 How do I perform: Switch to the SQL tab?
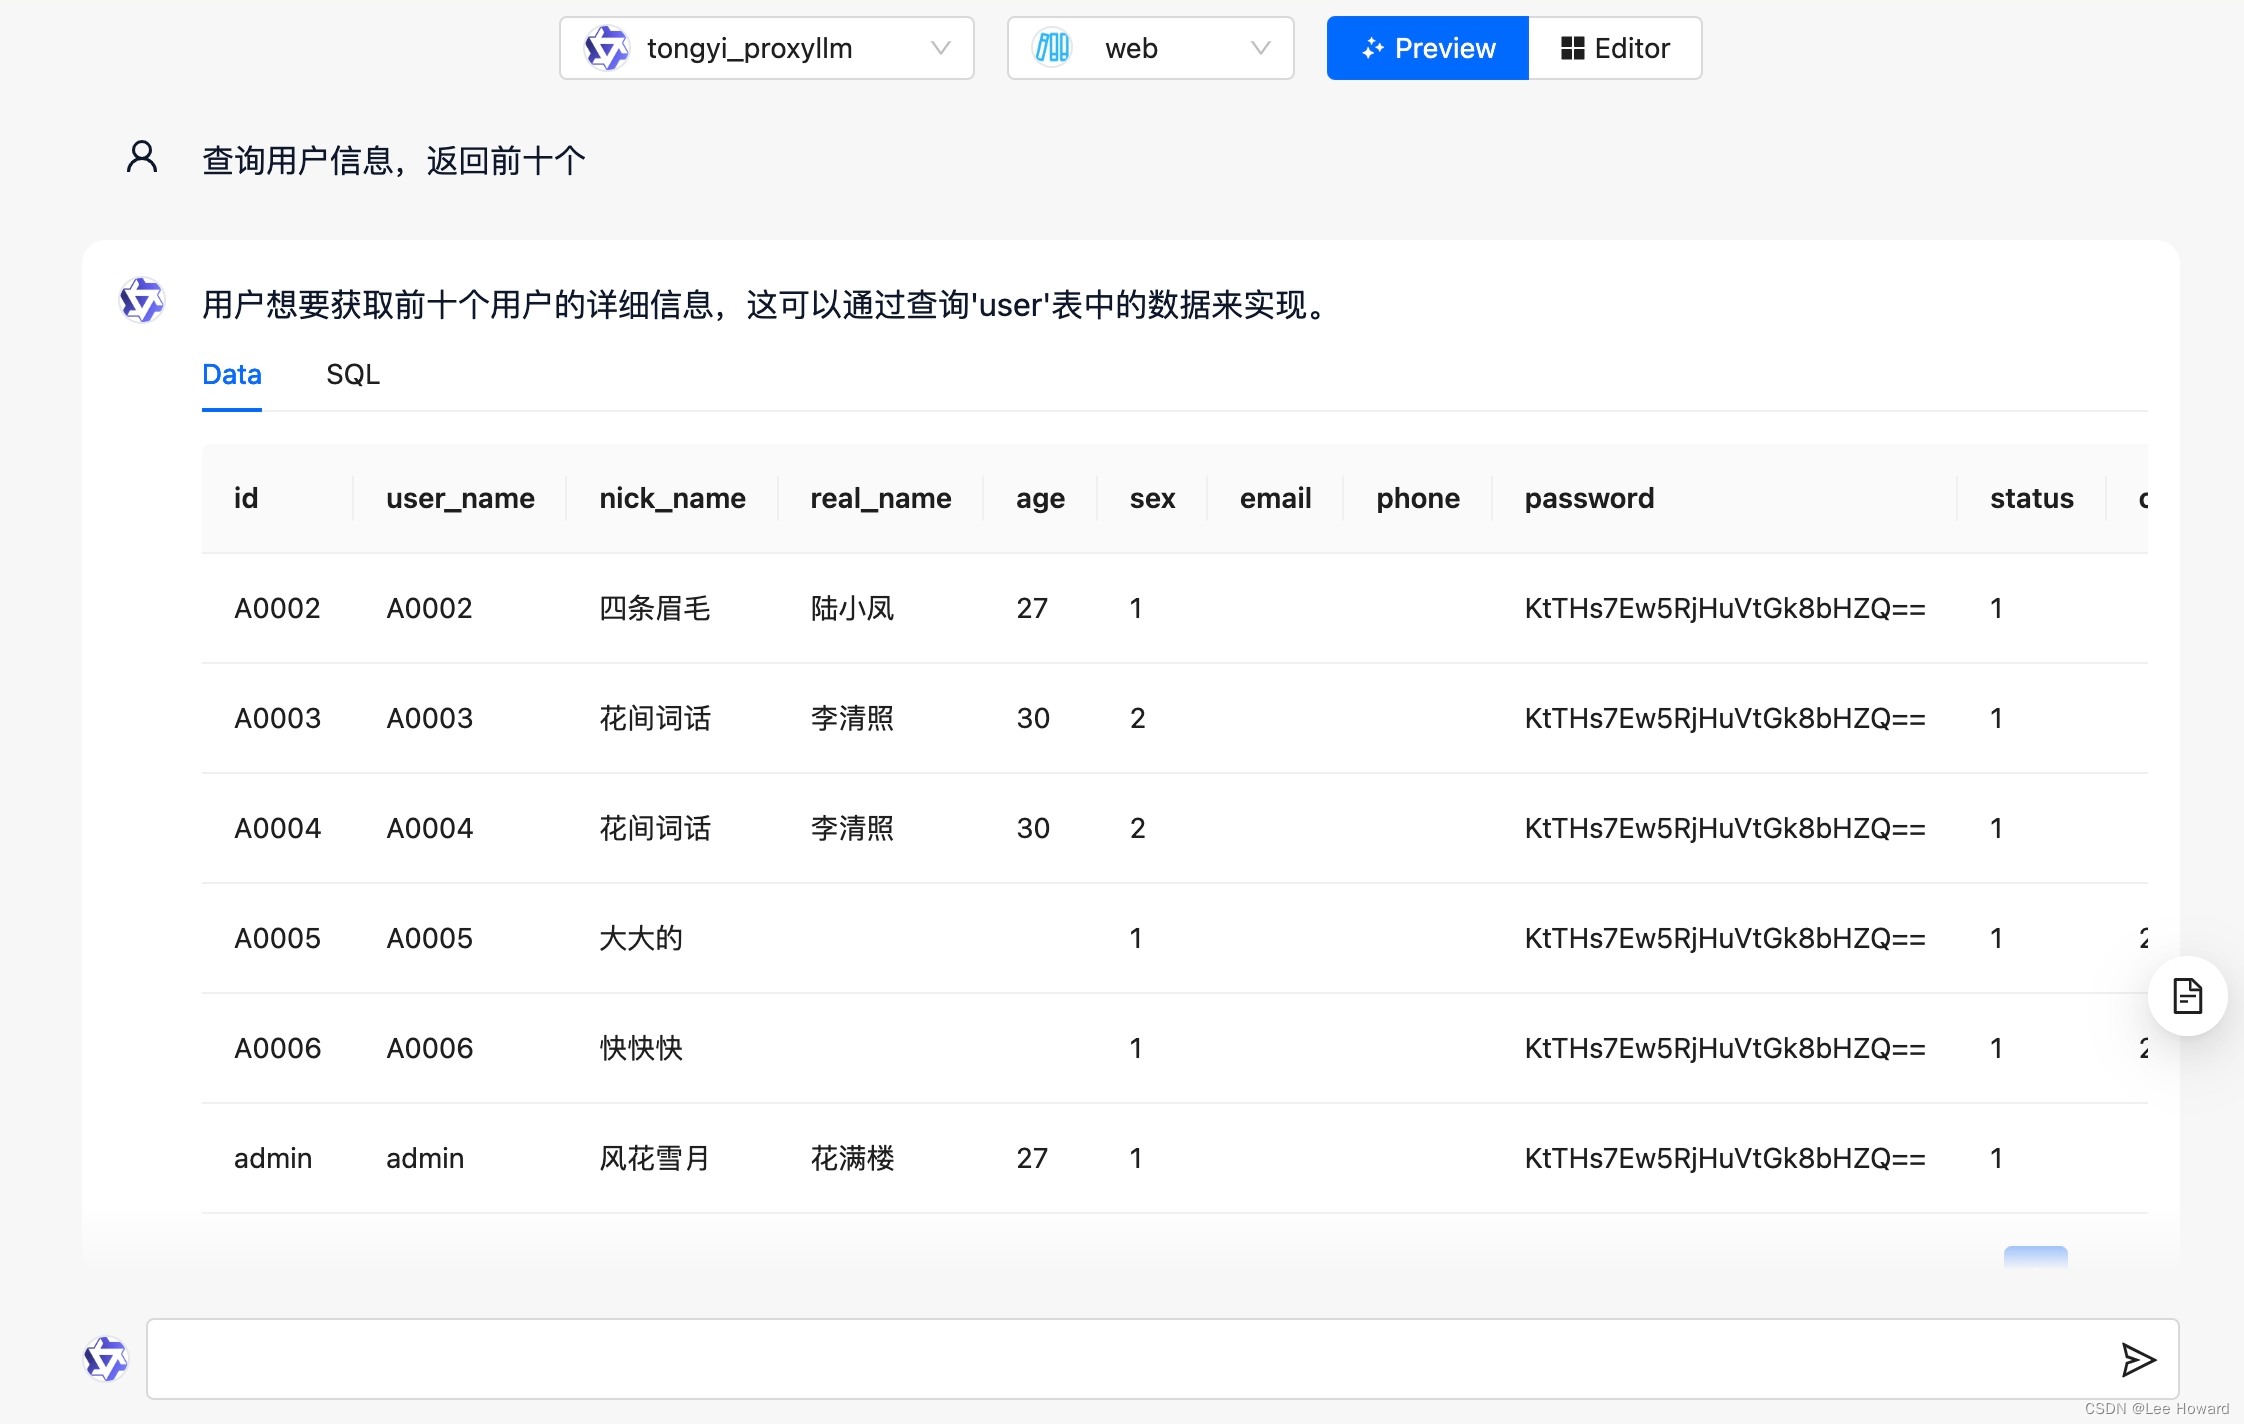tap(353, 375)
